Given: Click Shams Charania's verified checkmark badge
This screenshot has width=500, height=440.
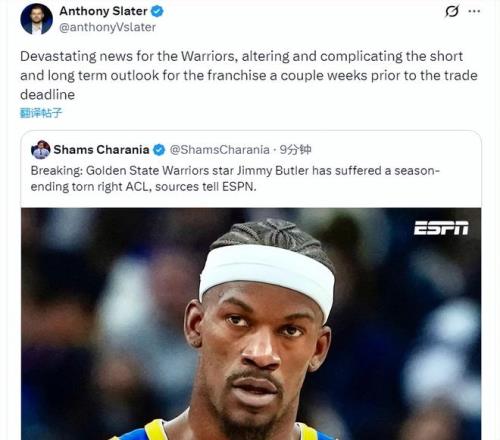Looking at the screenshot, I should (159, 150).
